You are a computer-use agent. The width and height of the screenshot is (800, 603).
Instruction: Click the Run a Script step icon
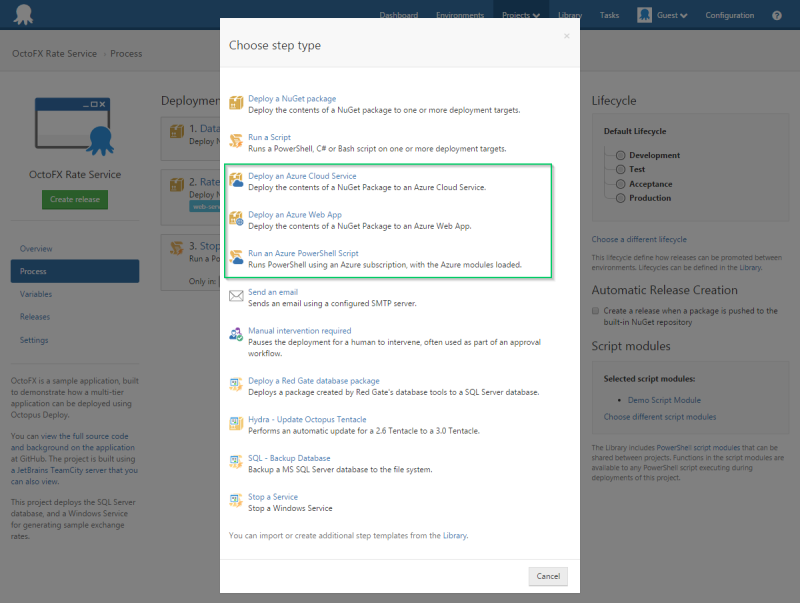(236, 138)
